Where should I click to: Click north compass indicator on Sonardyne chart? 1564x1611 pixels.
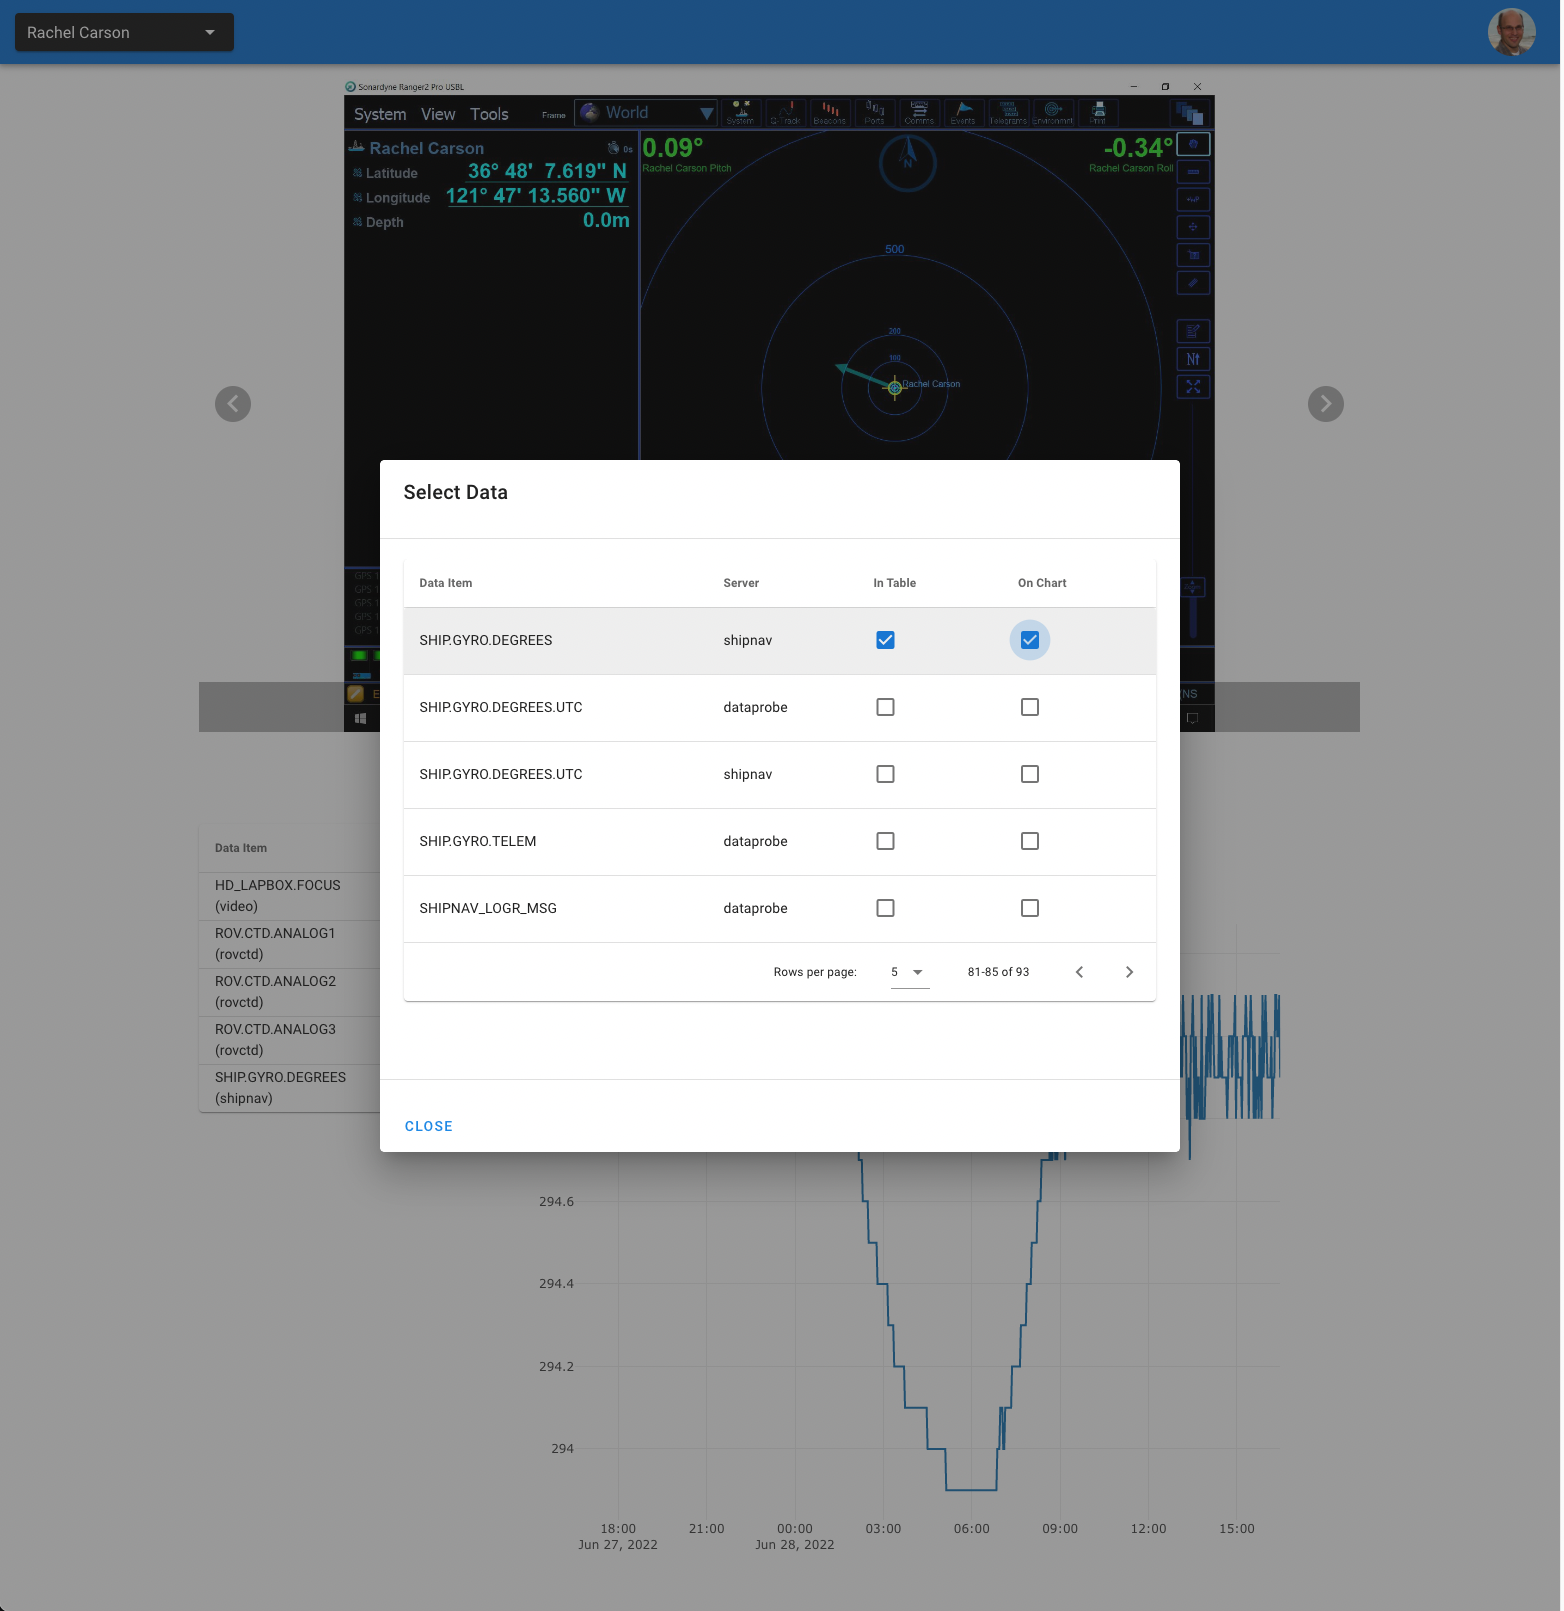pos(908,162)
